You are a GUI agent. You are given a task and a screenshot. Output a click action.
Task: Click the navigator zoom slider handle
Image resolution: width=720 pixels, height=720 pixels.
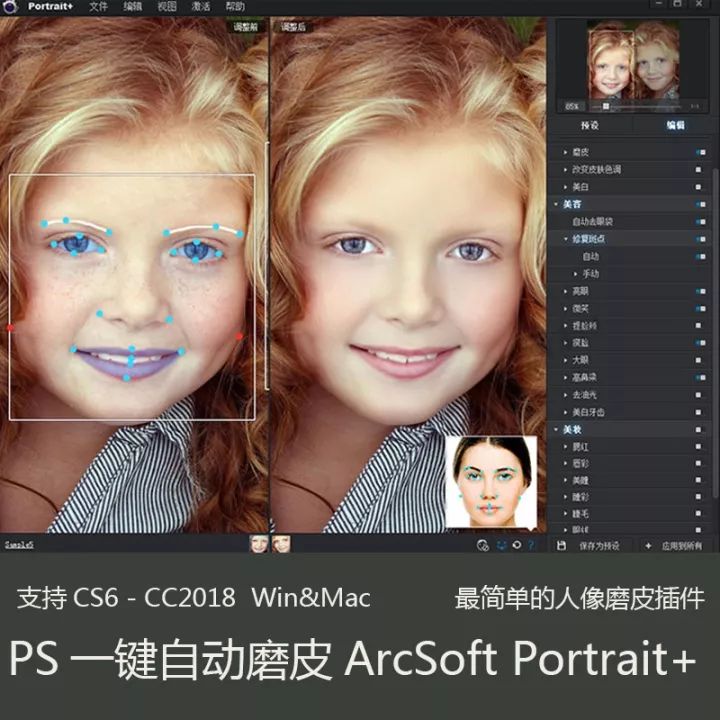(605, 105)
